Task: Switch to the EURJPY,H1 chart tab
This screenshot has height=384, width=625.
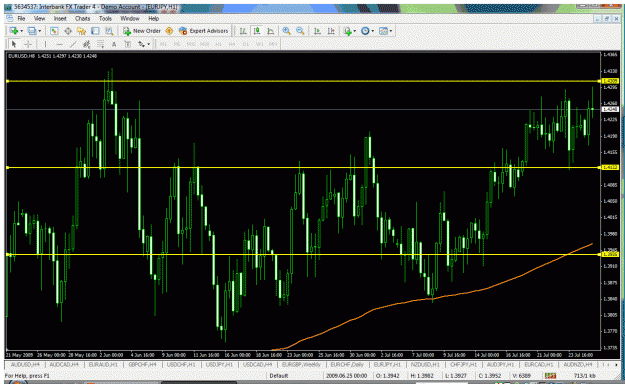Action: (x=387, y=364)
